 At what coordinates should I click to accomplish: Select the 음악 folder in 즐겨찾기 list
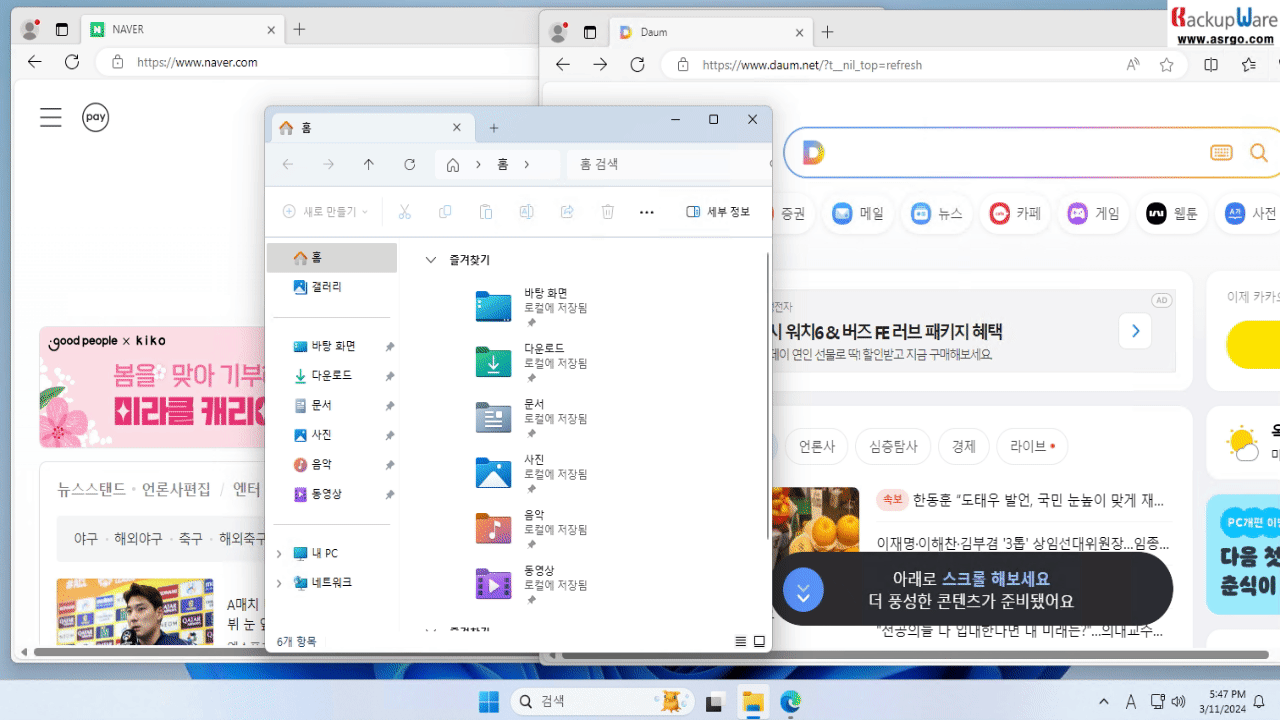pos(532,528)
